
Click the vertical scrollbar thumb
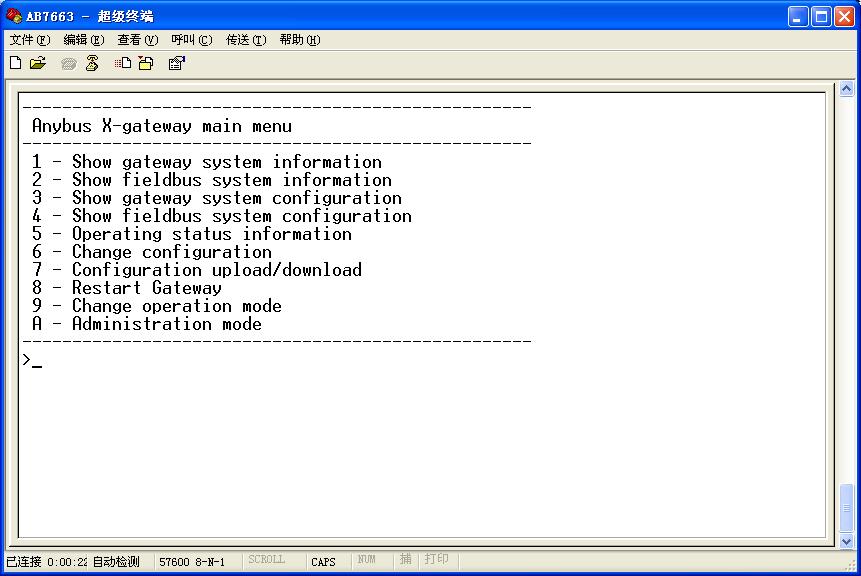(x=847, y=508)
